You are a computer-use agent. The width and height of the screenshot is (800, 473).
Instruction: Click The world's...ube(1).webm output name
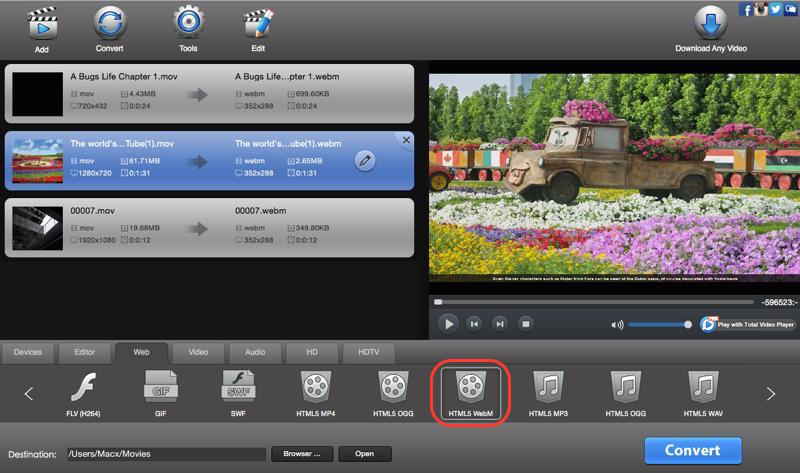[x=288, y=144]
